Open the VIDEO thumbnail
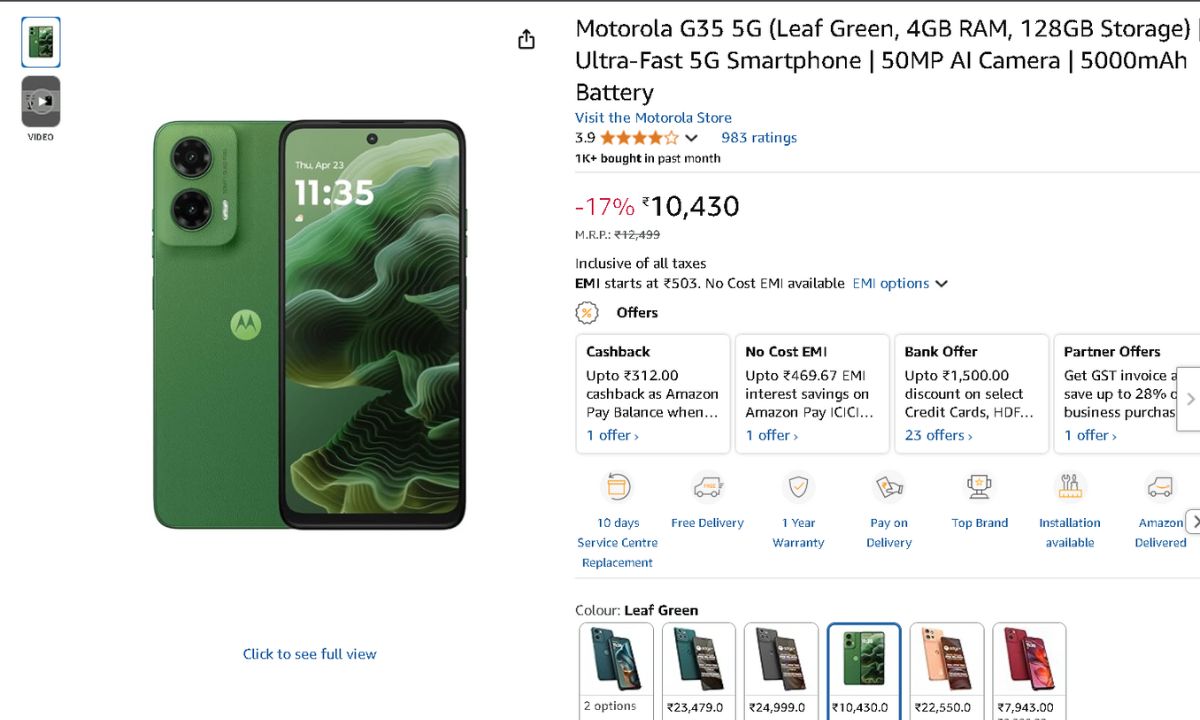This screenshot has width=1200, height=720. pos(41,102)
